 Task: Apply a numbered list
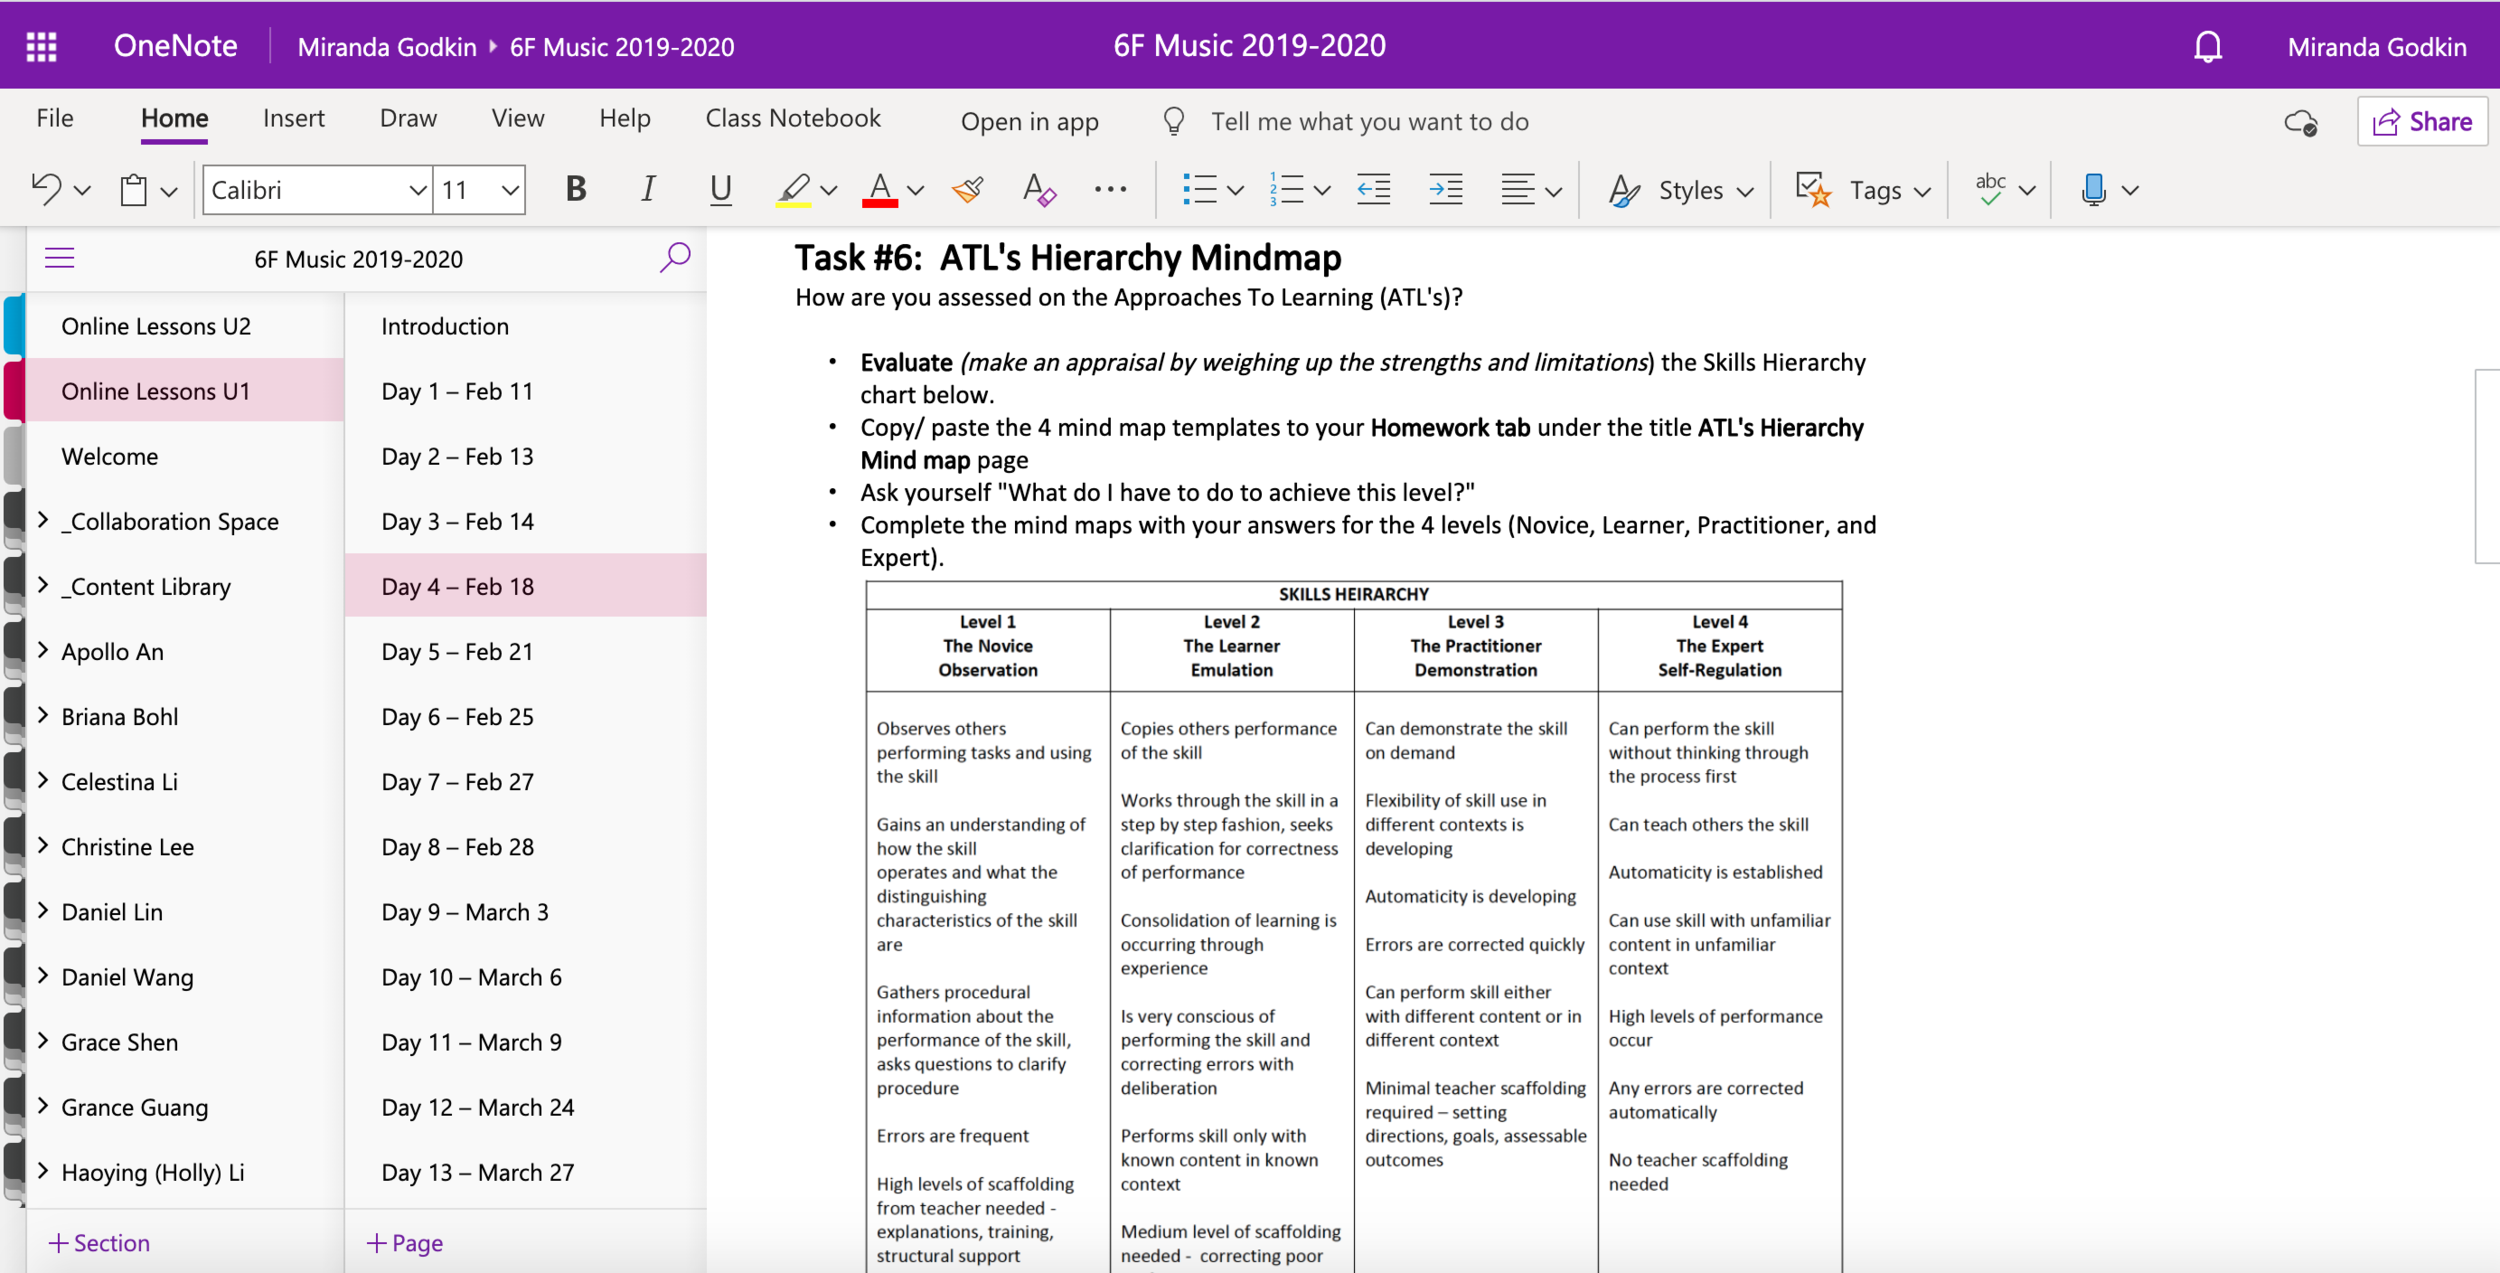1286,189
